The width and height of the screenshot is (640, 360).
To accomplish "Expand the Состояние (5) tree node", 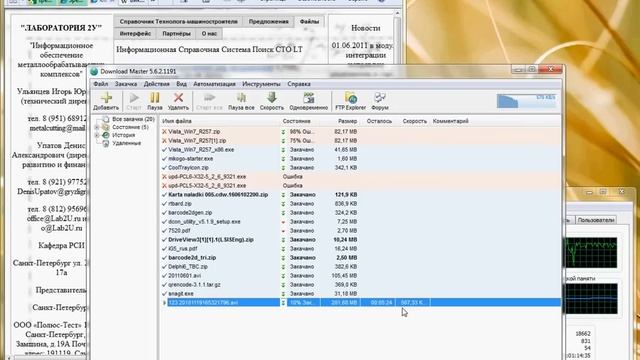I will point(97,127).
